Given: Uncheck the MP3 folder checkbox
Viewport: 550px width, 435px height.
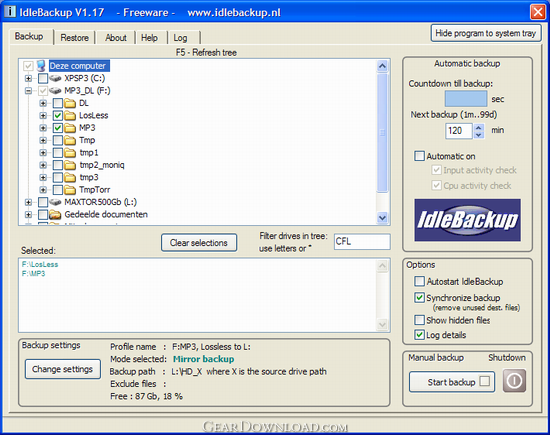Looking at the screenshot, I should click(x=58, y=128).
